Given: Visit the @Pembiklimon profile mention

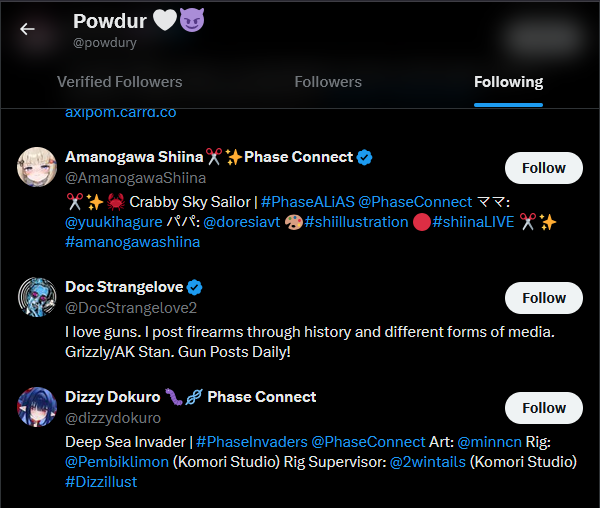Looking at the screenshot, I should (x=117, y=462).
